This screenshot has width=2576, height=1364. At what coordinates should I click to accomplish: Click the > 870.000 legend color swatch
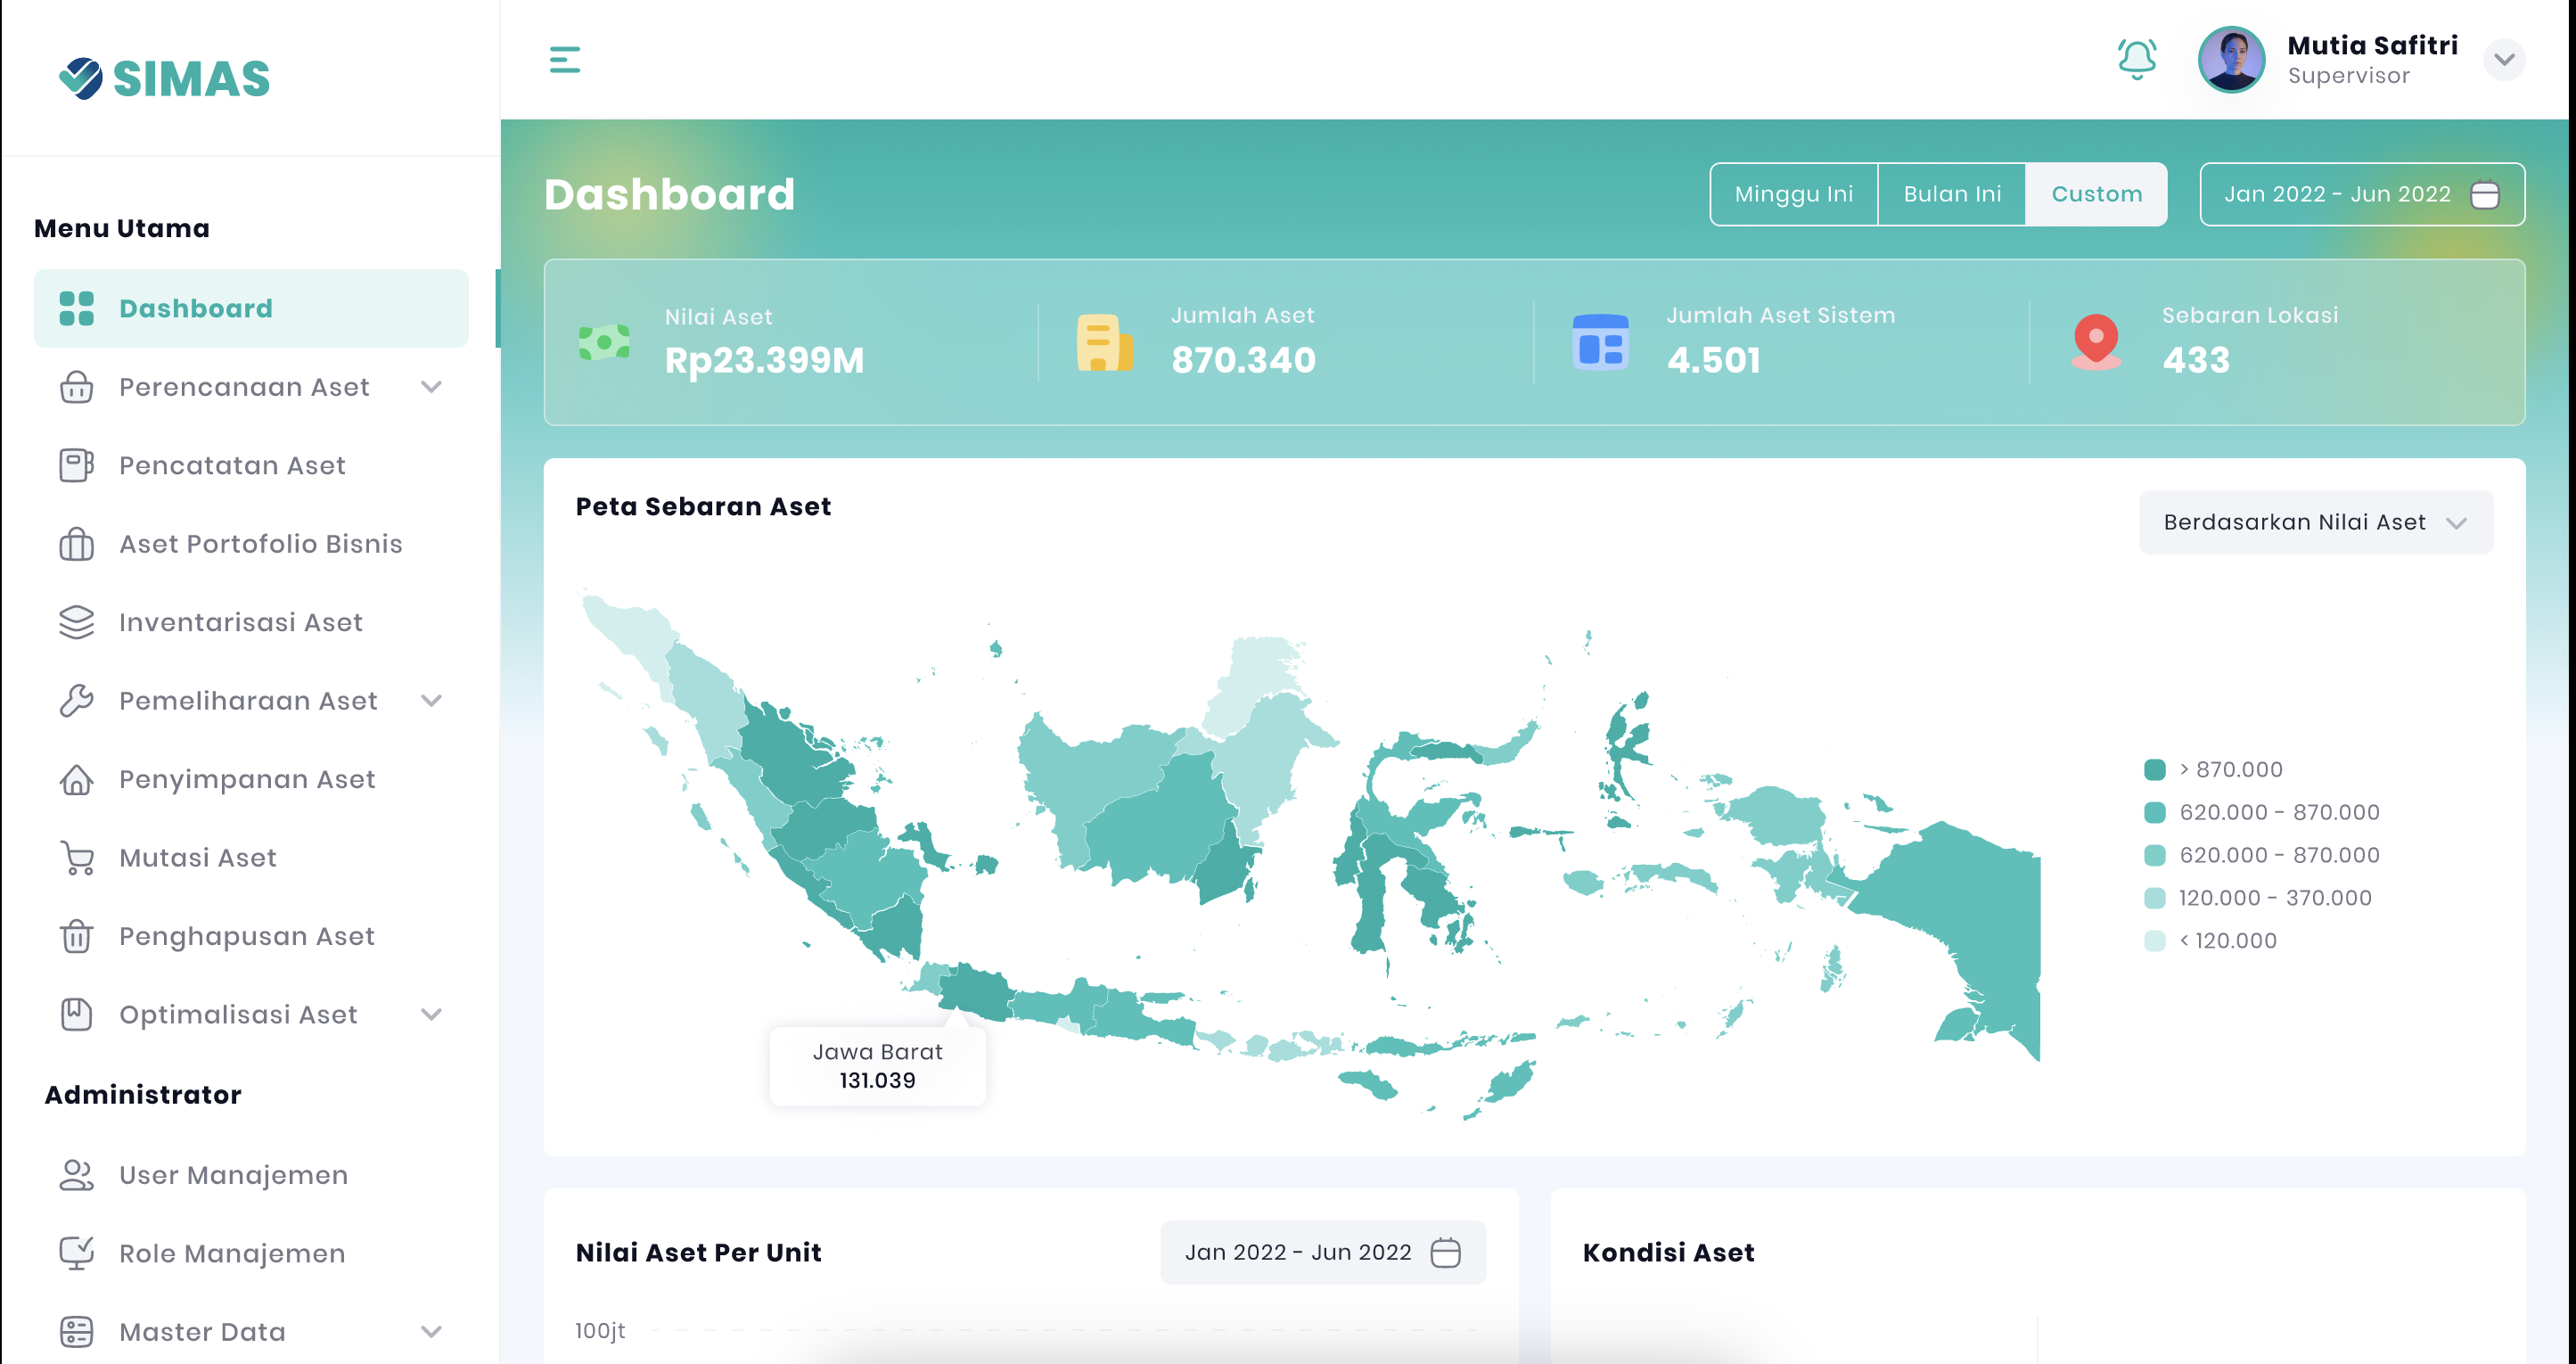point(2154,769)
